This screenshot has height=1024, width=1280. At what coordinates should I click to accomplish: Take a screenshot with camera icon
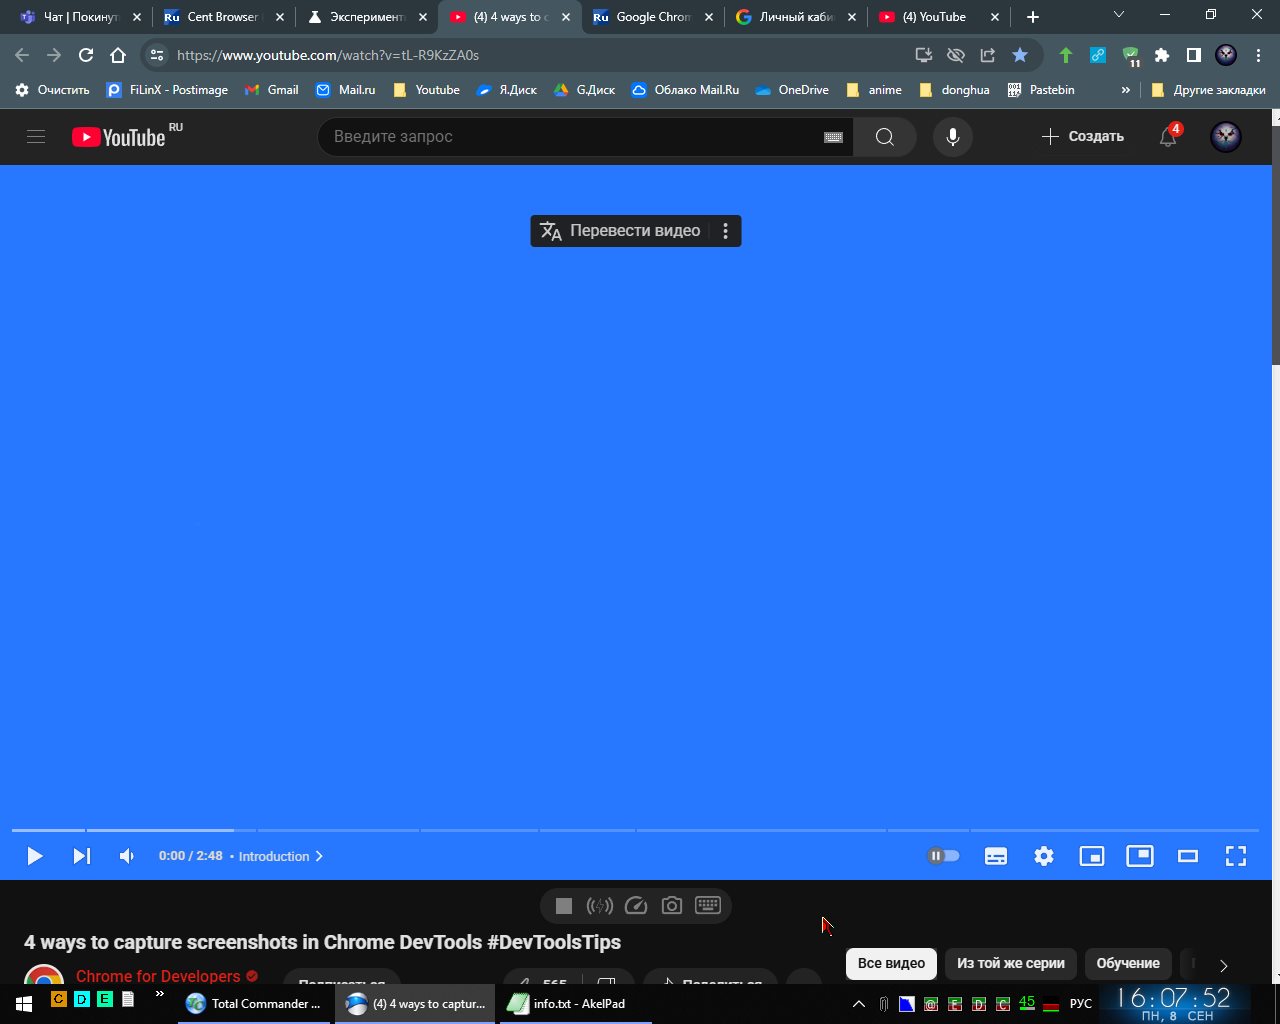(x=672, y=906)
